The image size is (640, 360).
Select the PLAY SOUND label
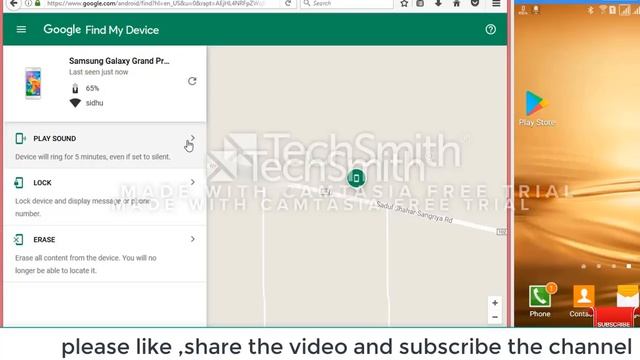click(x=55, y=139)
